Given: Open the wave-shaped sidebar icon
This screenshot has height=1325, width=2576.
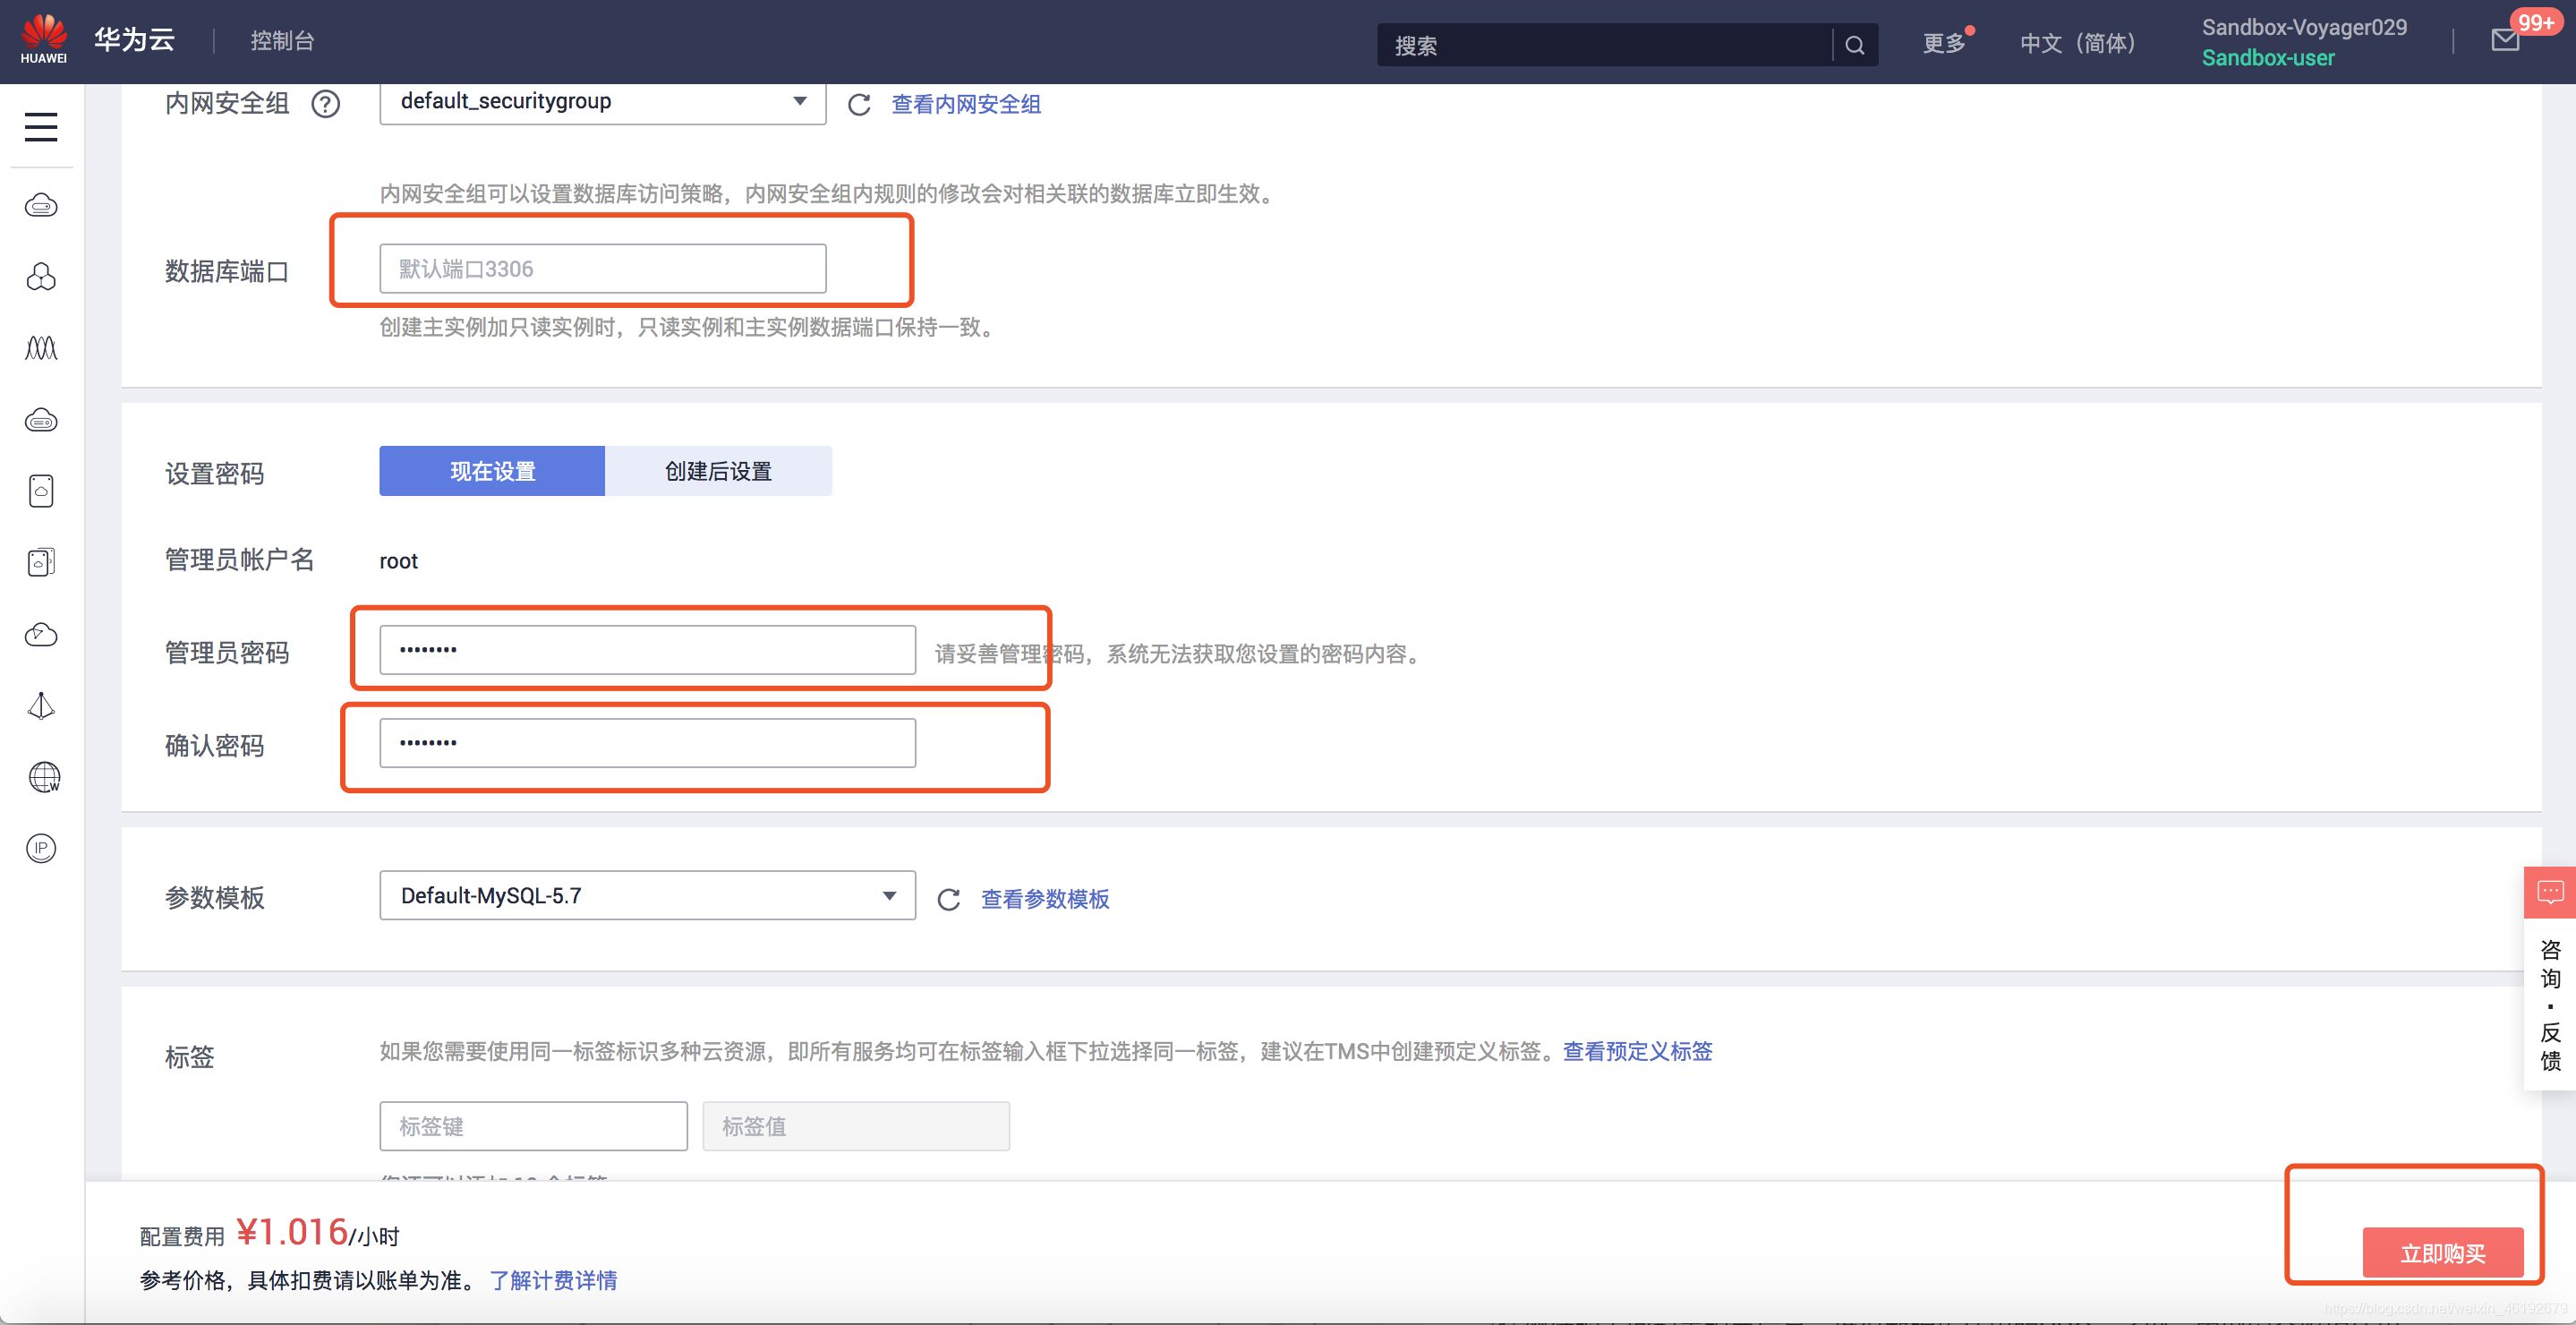Looking at the screenshot, I should [x=41, y=348].
